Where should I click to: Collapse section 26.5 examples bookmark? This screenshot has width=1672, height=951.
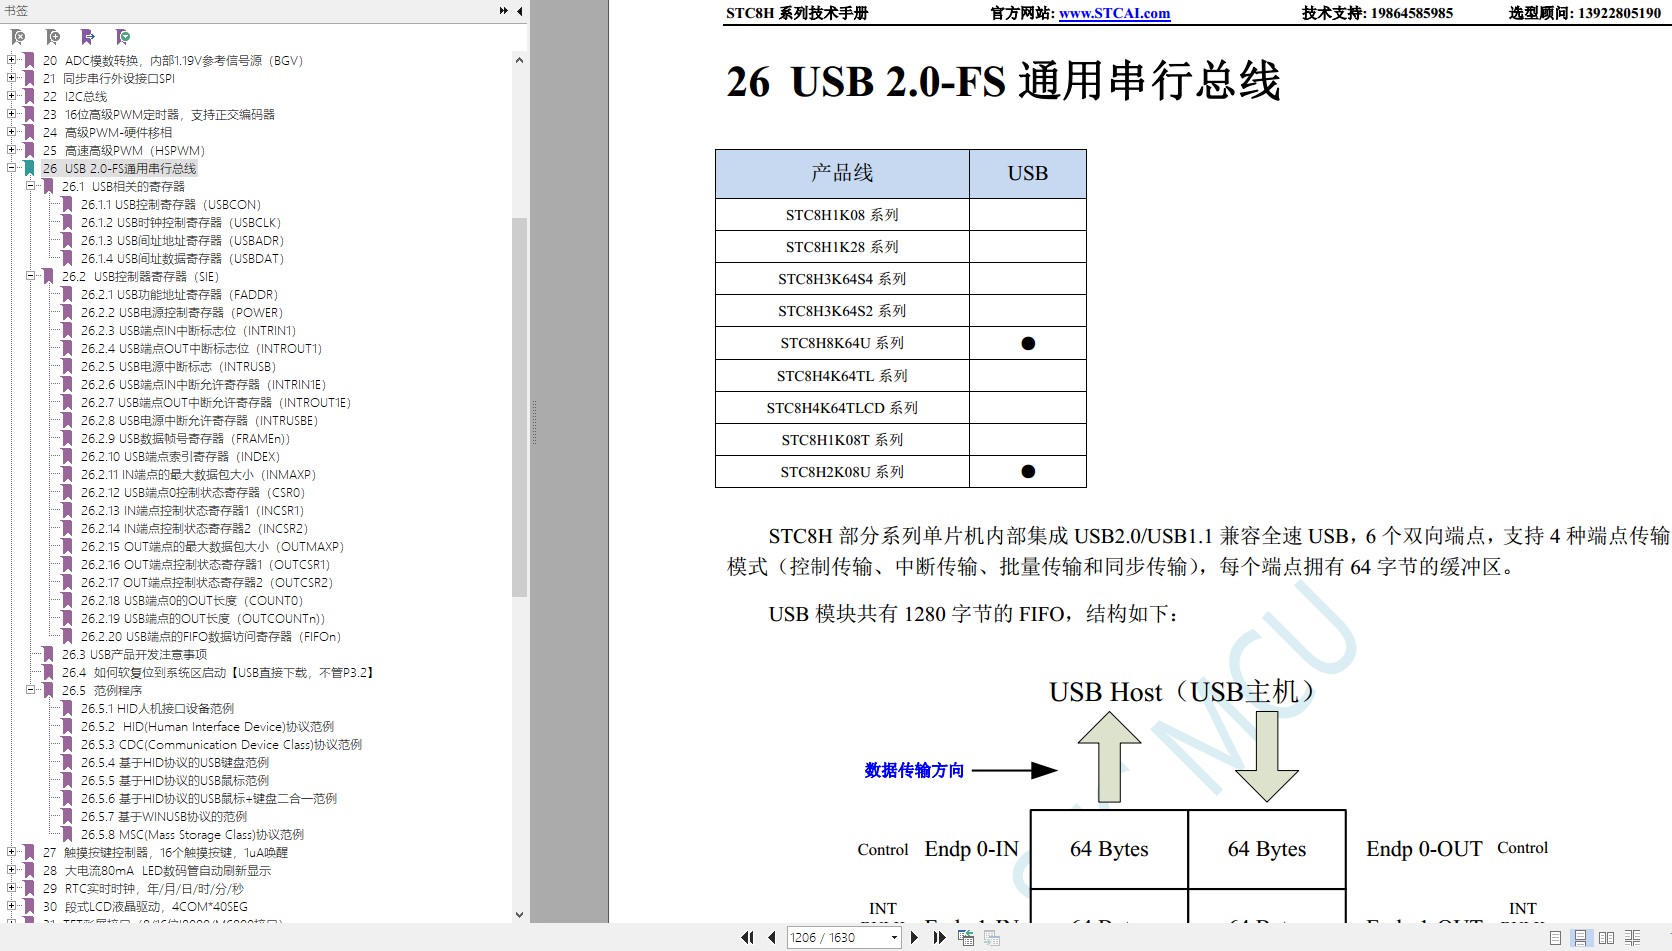point(31,690)
